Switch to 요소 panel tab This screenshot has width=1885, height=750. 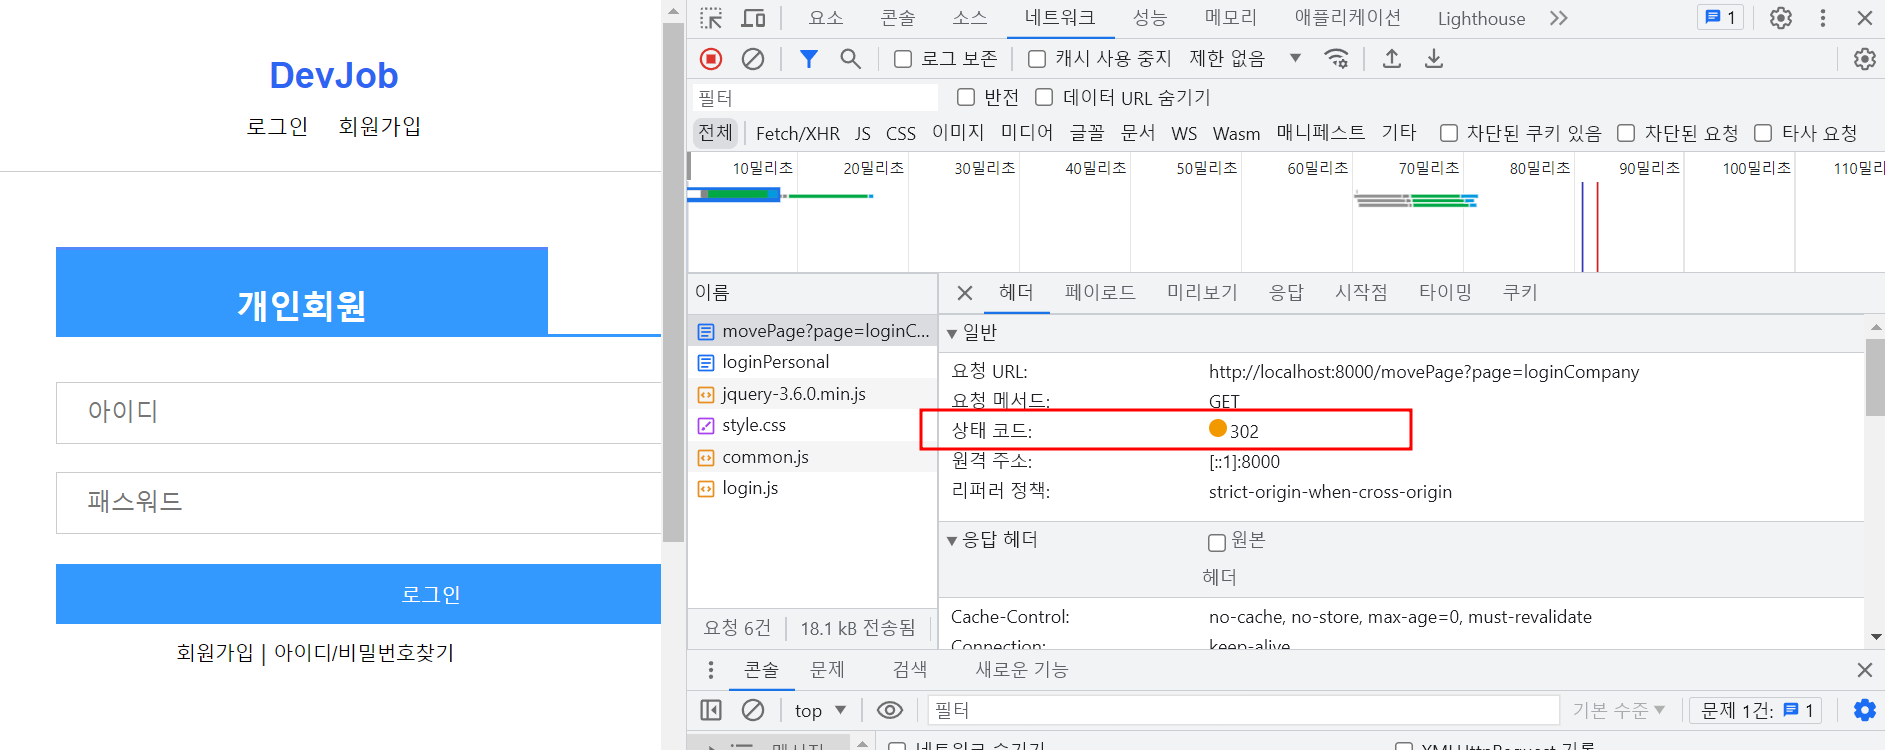(826, 18)
